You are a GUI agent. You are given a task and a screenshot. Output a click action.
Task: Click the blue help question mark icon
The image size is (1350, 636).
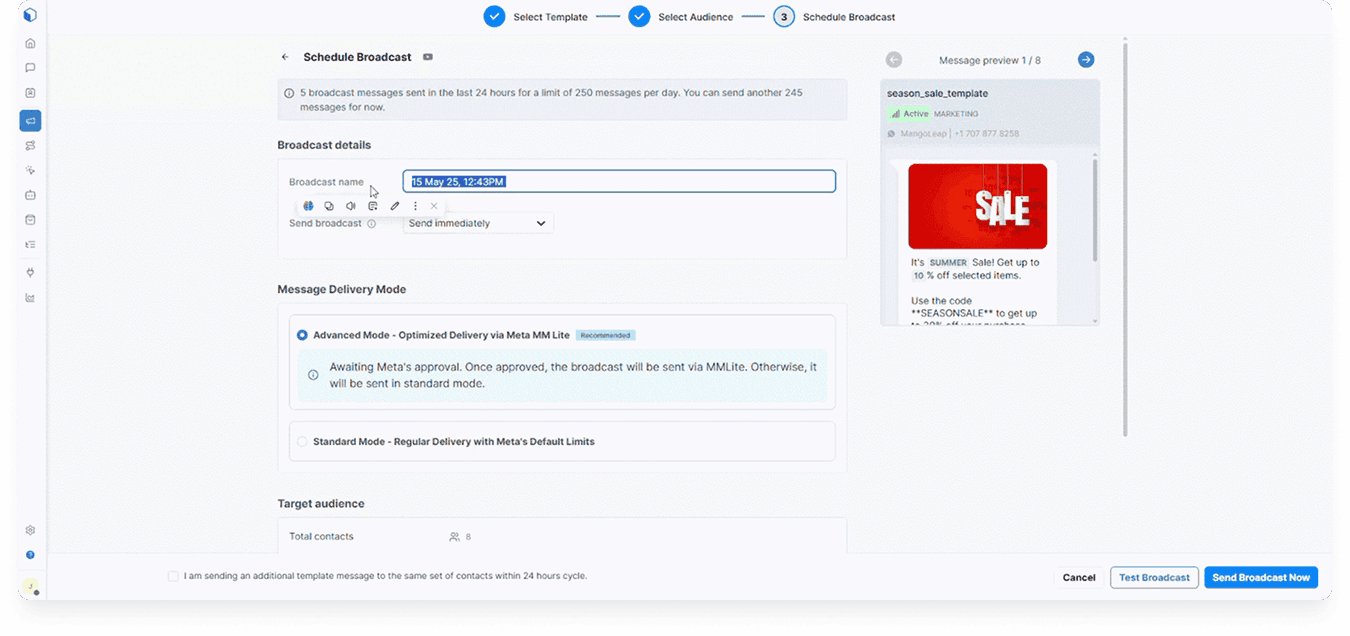[30, 555]
